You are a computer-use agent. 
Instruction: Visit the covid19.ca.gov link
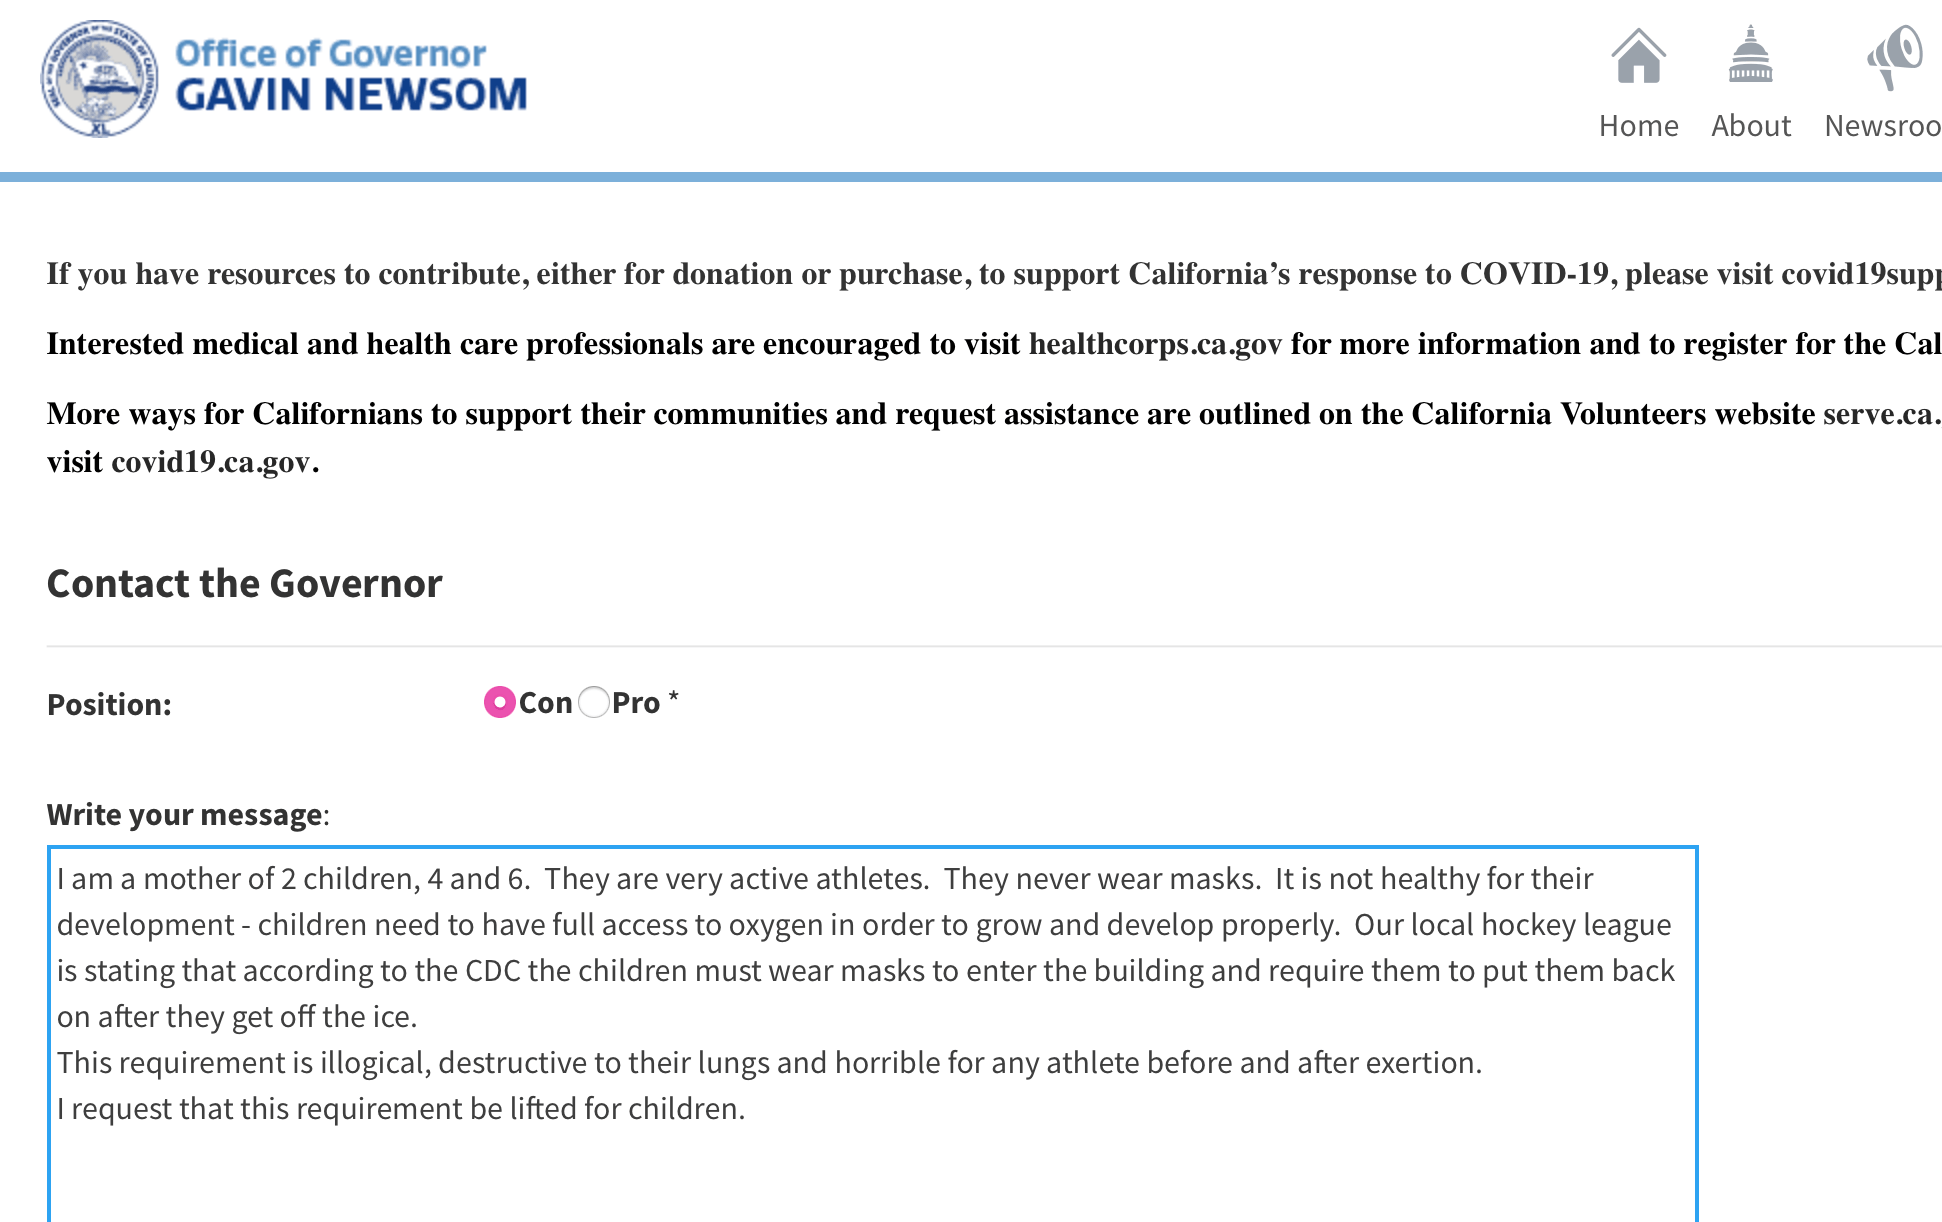pyautogui.click(x=213, y=462)
